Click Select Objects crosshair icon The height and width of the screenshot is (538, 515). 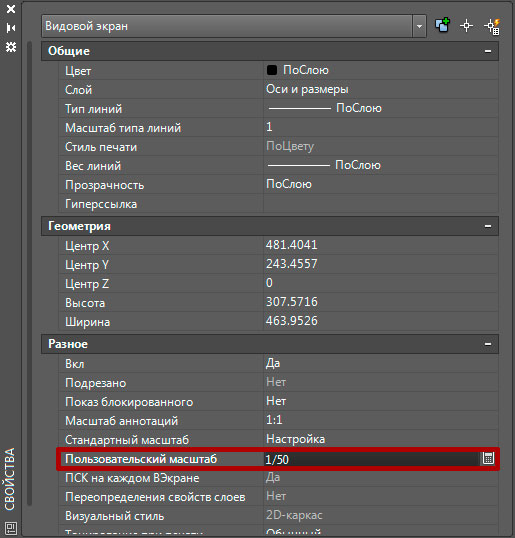(466, 26)
